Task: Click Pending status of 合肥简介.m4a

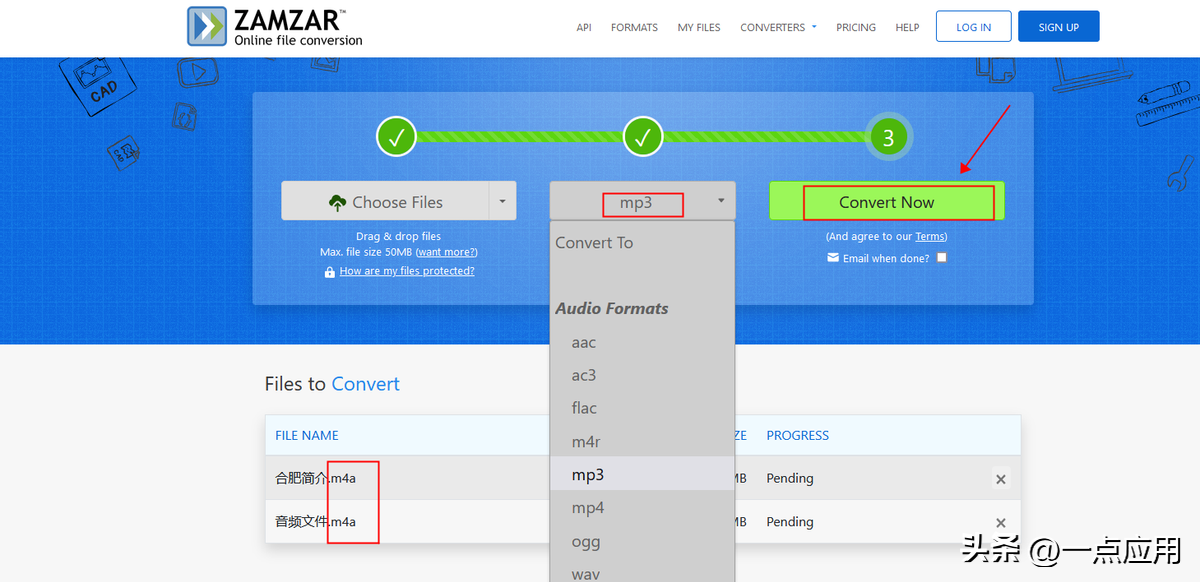Action: [x=790, y=478]
